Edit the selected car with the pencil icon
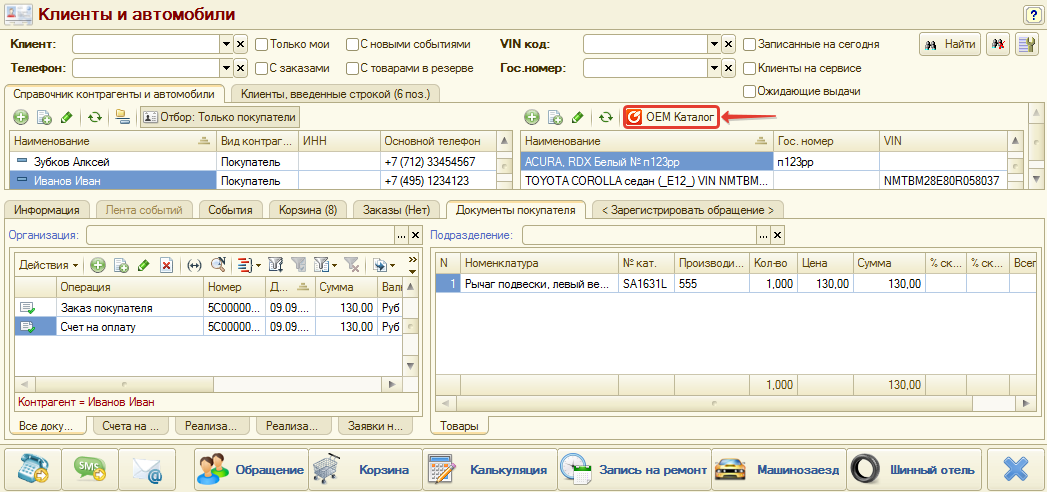1047x492 pixels. point(577,117)
